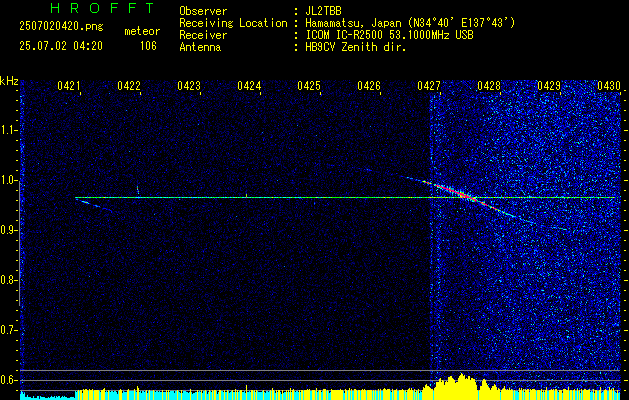
Task: Click the HROFFT title text
Action: click(x=103, y=8)
